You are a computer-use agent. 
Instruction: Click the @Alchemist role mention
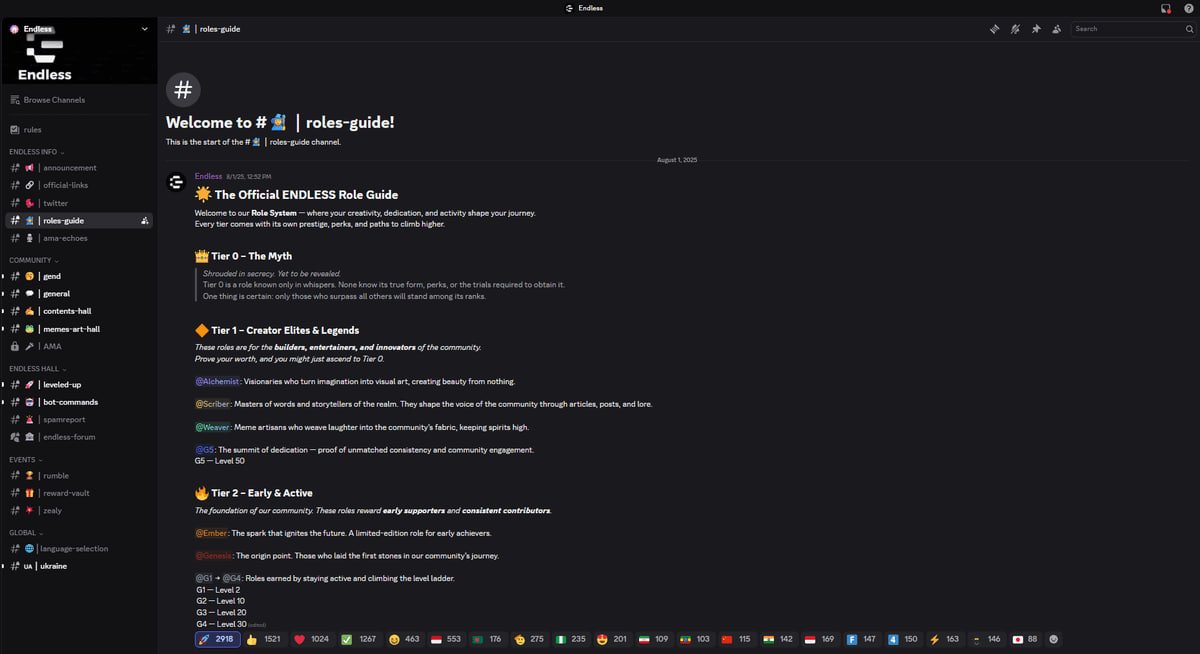(x=217, y=381)
